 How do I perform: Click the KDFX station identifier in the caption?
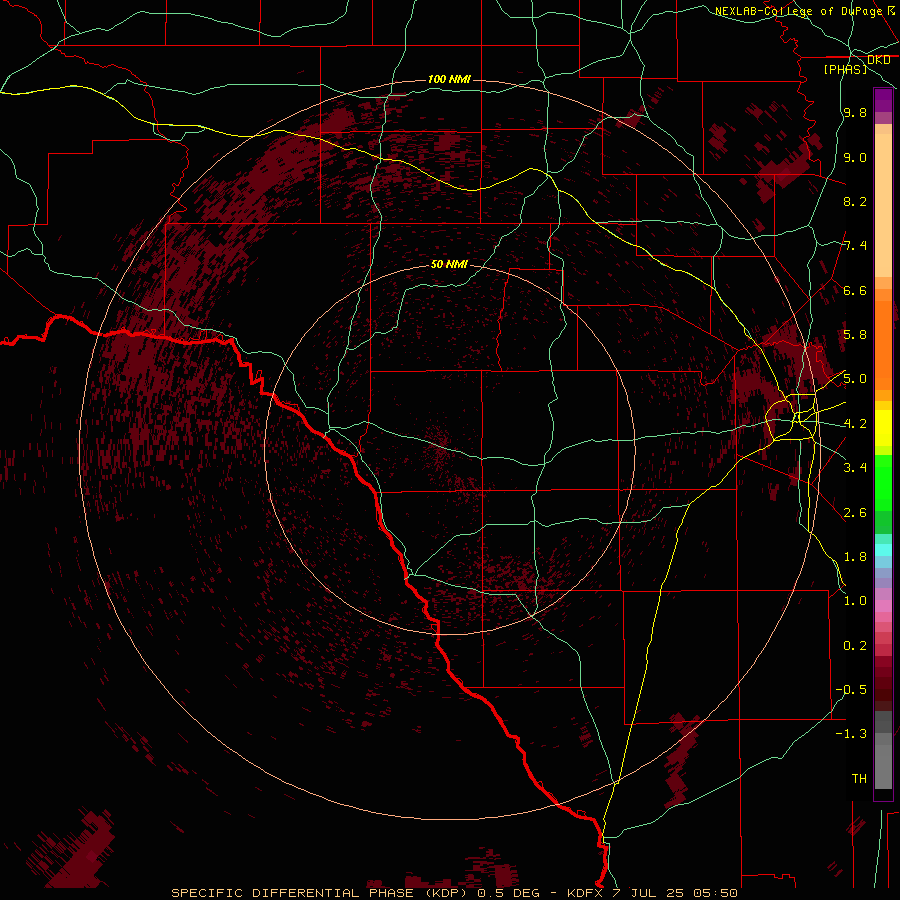point(585,893)
